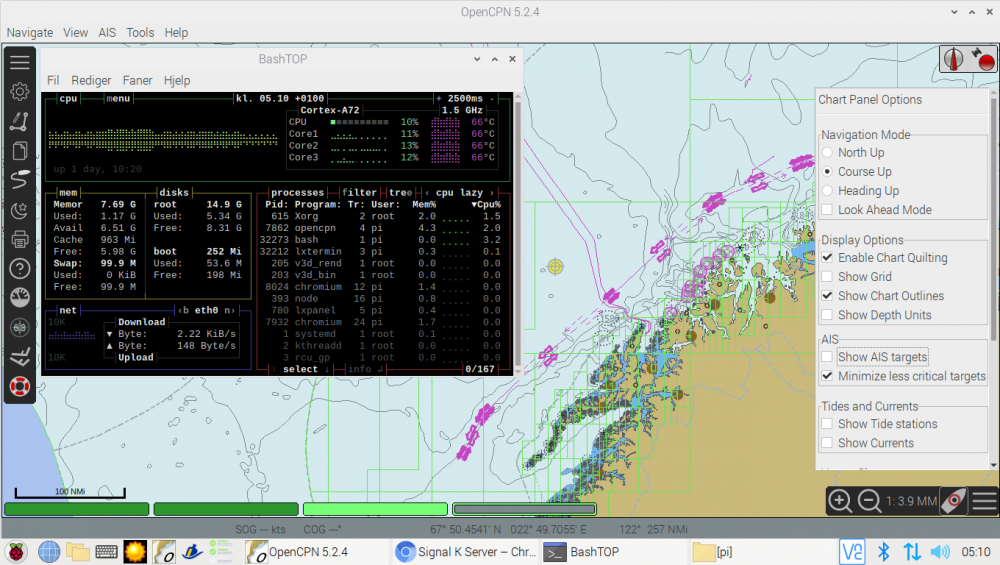Open Hjelp menu in BashTOP terminal
The height and width of the screenshot is (565, 1000).
point(177,80)
